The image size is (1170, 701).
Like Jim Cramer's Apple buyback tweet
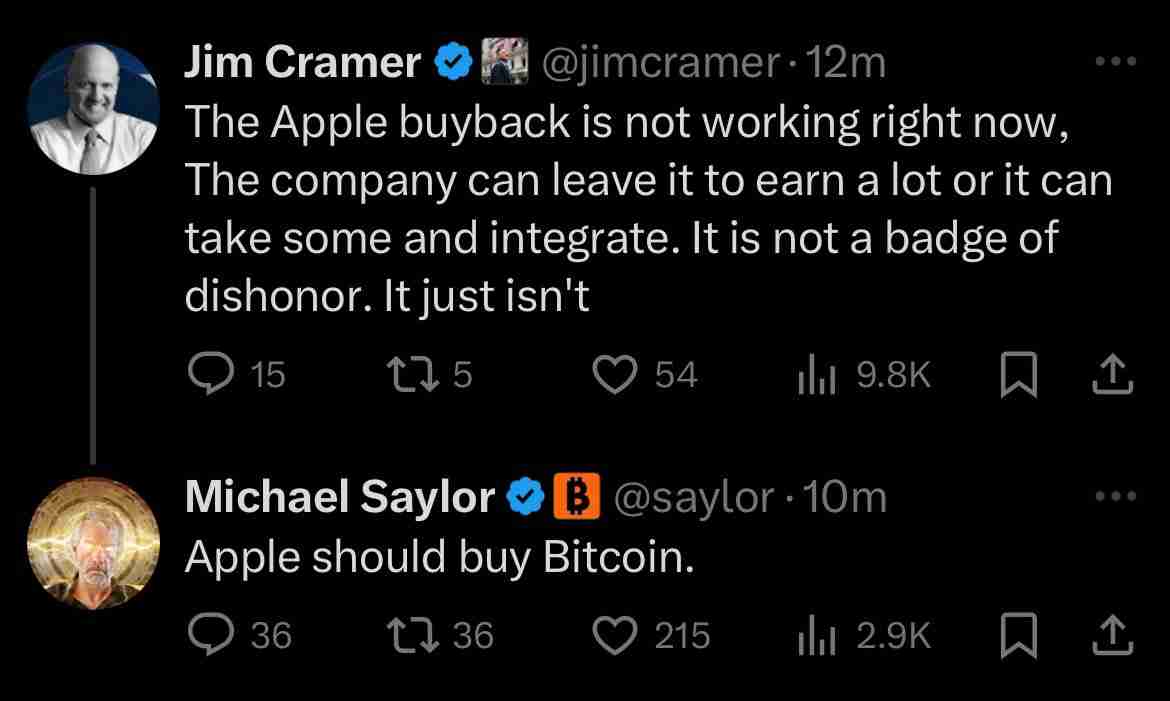[x=614, y=374]
